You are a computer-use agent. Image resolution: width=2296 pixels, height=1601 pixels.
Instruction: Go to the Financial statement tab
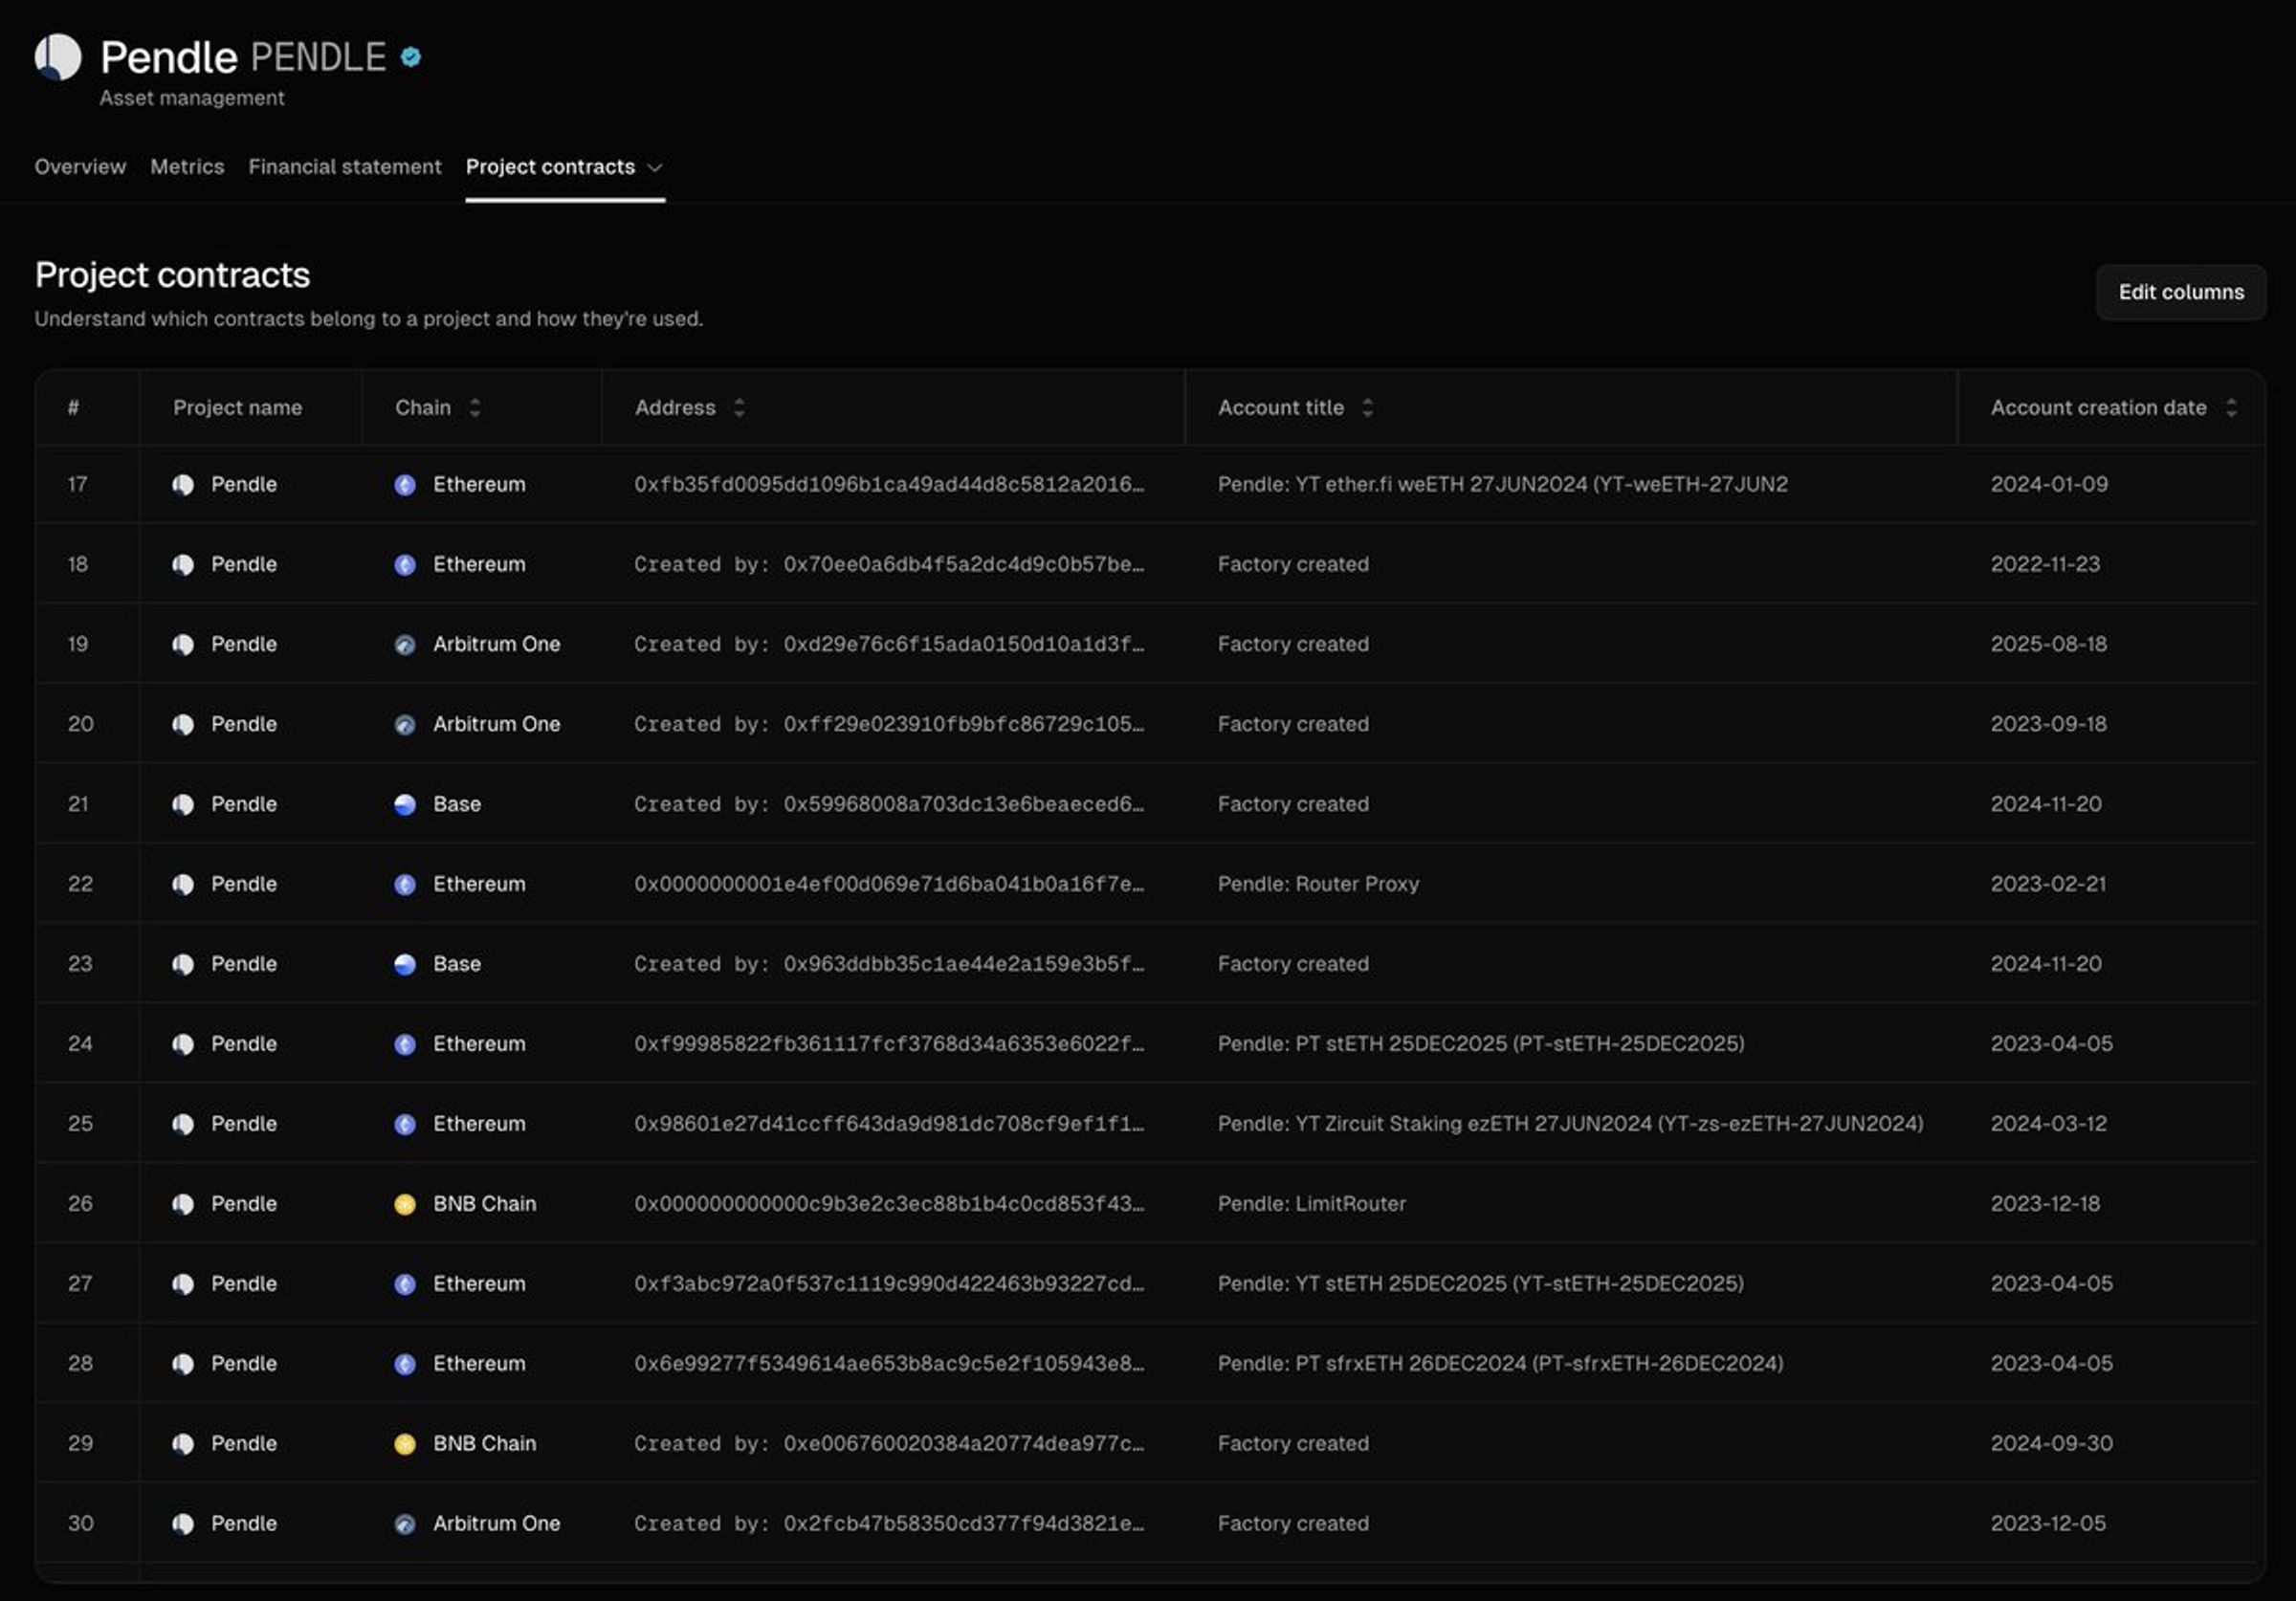(x=345, y=167)
